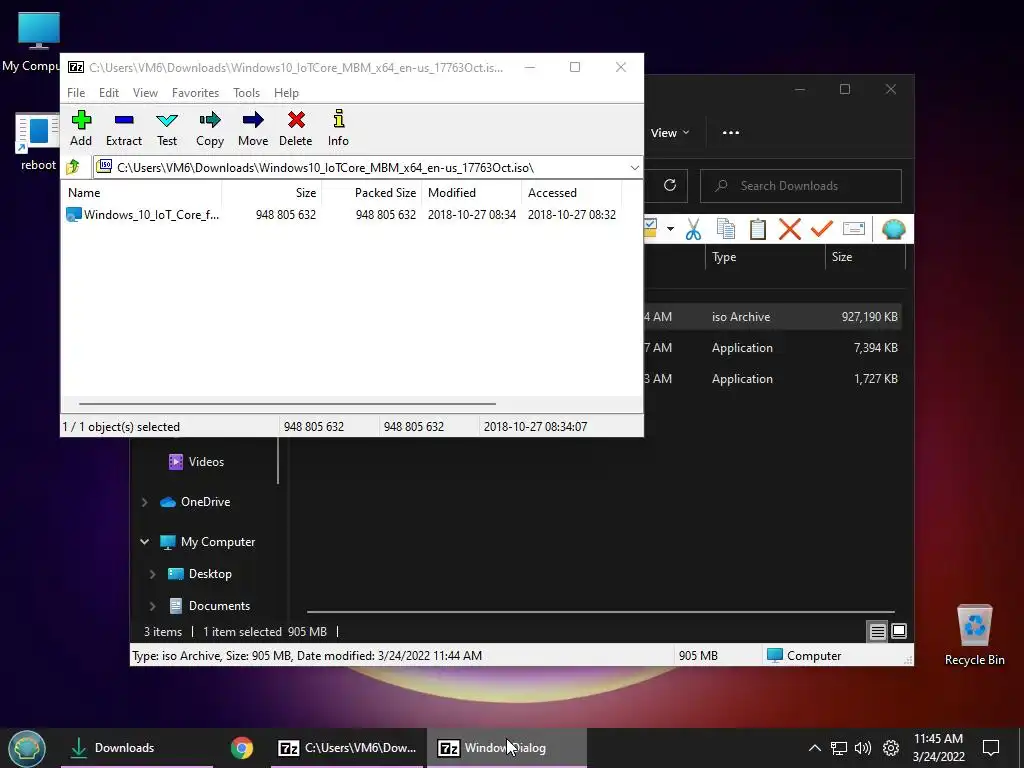Open the Favorites menu
This screenshot has width=1024, height=768.
tap(195, 93)
